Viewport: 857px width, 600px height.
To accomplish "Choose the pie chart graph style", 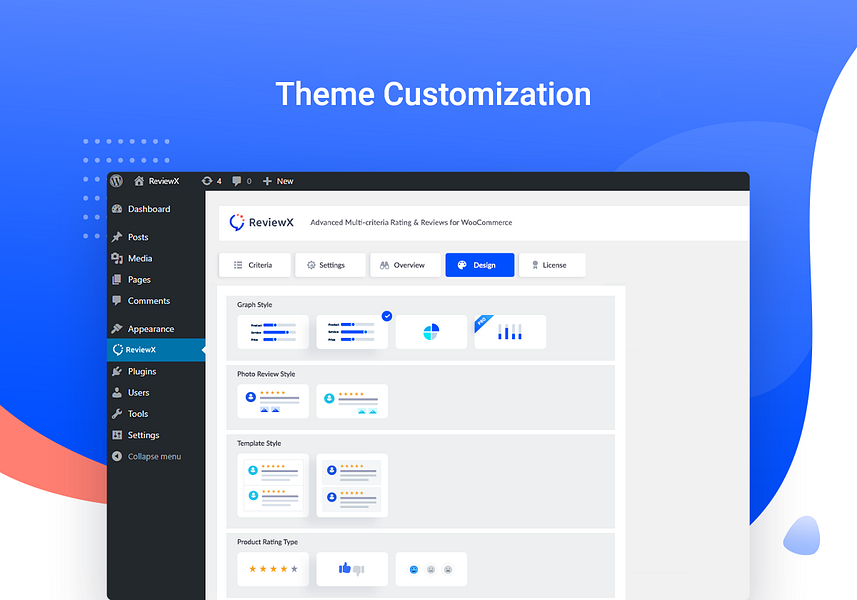I will coord(431,332).
